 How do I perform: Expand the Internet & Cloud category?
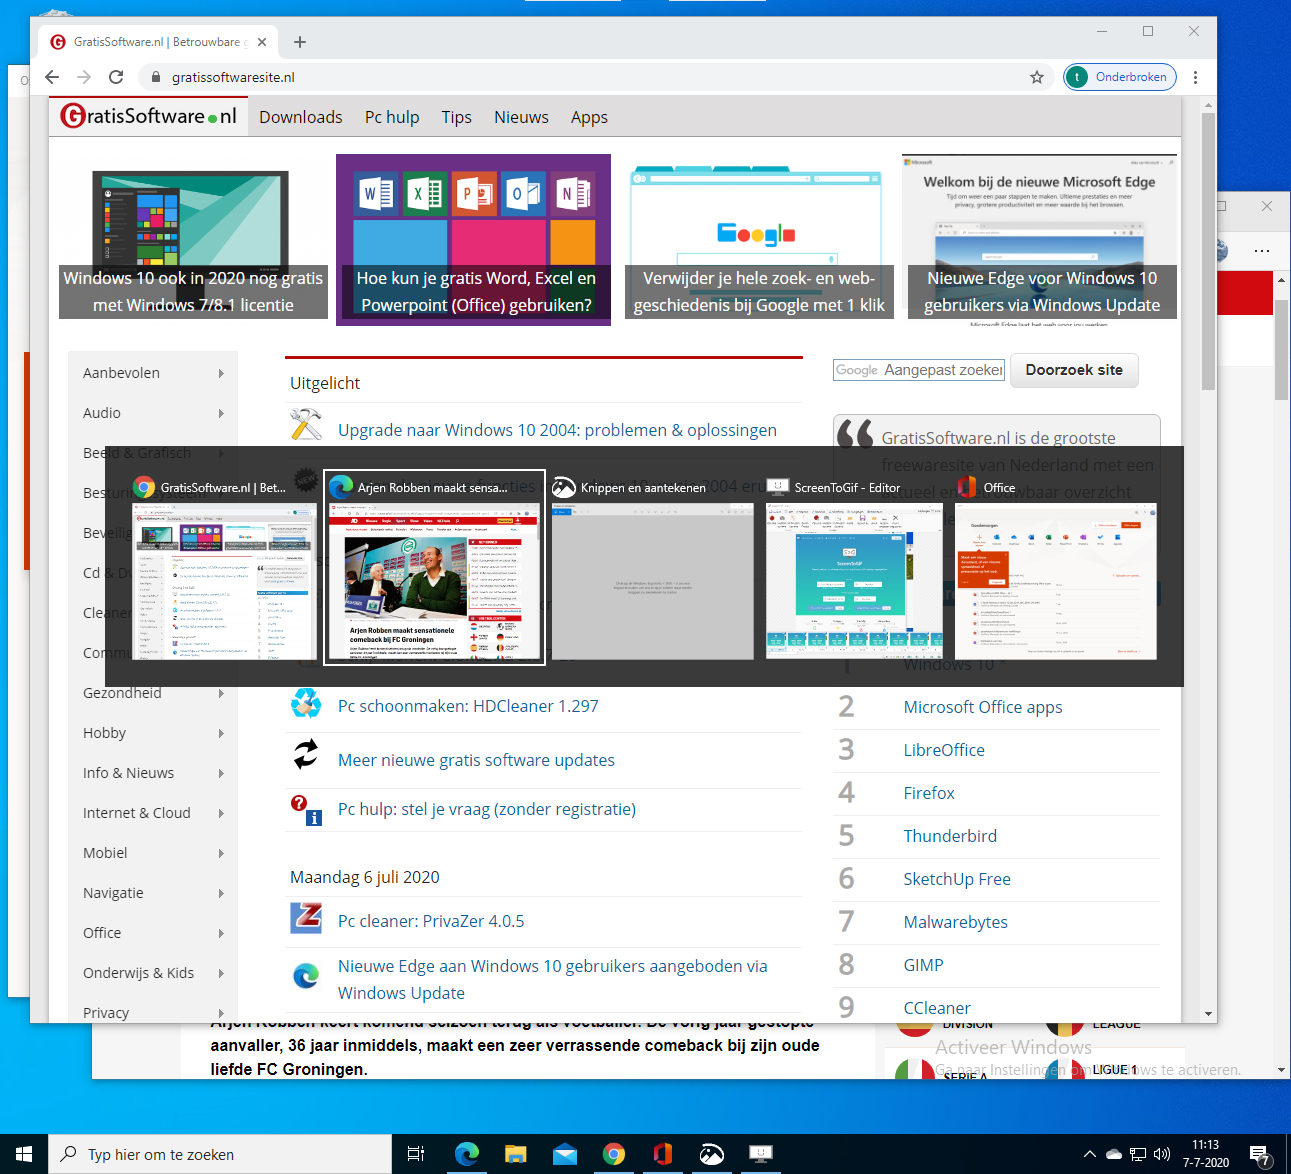click(221, 813)
